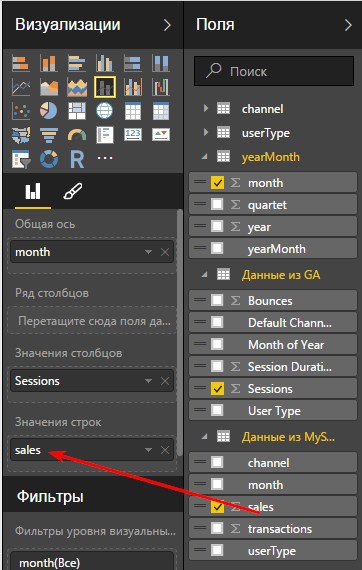Open more visuals via ellipsis icon
Viewport: 362px width, 570px height.
point(105,158)
